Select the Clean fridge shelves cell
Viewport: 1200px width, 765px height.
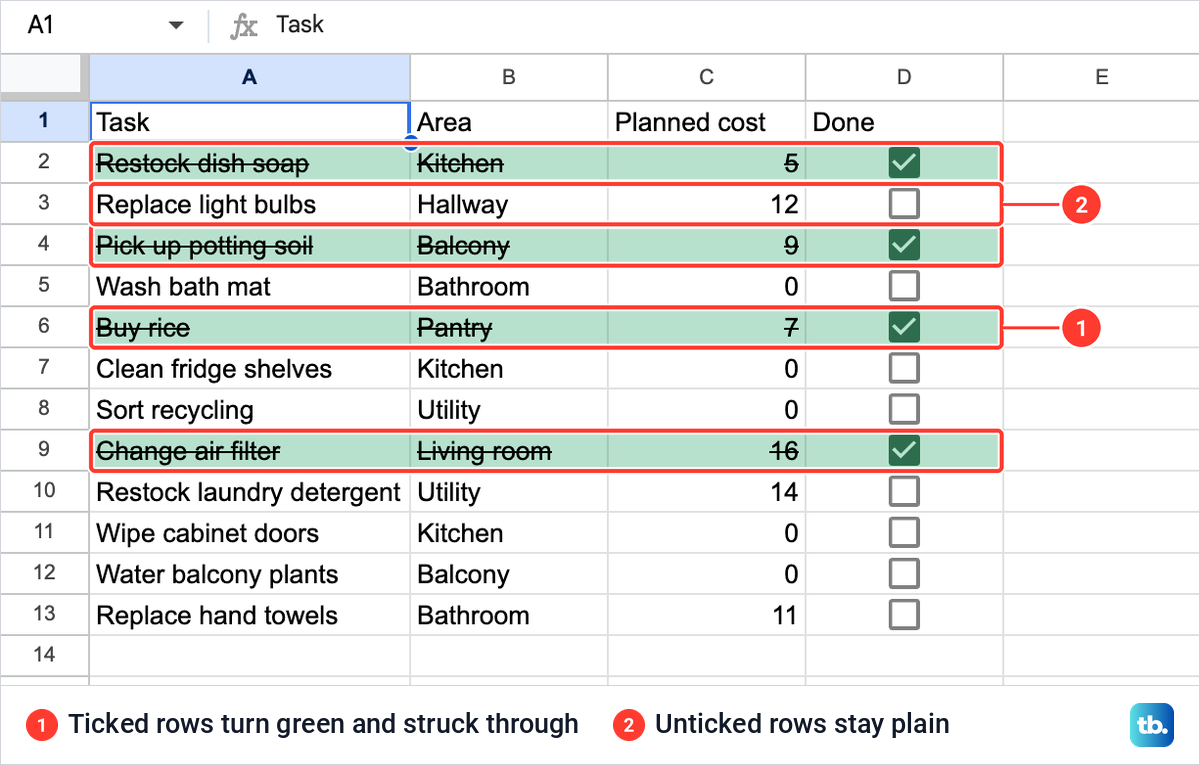250,368
